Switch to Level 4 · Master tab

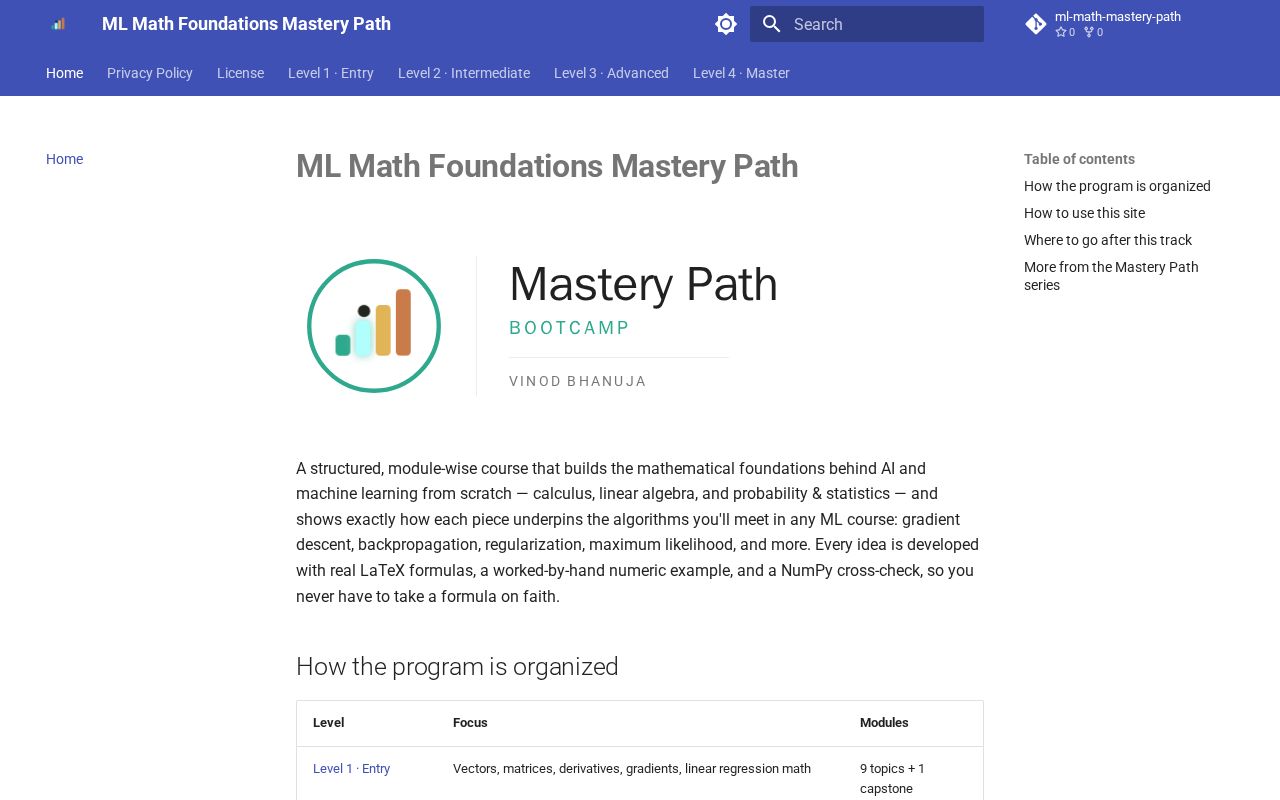point(741,73)
